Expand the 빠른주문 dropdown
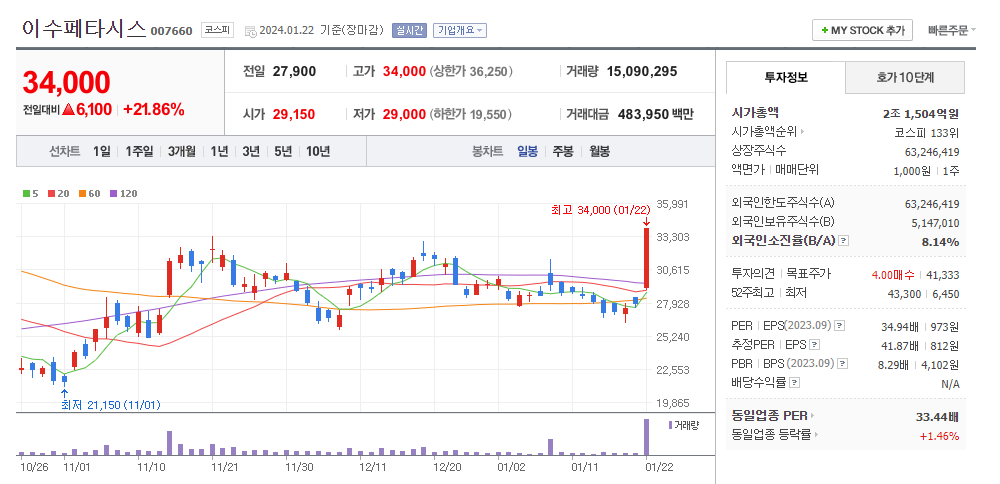The height and width of the screenshot is (484, 1000). [x=952, y=30]
